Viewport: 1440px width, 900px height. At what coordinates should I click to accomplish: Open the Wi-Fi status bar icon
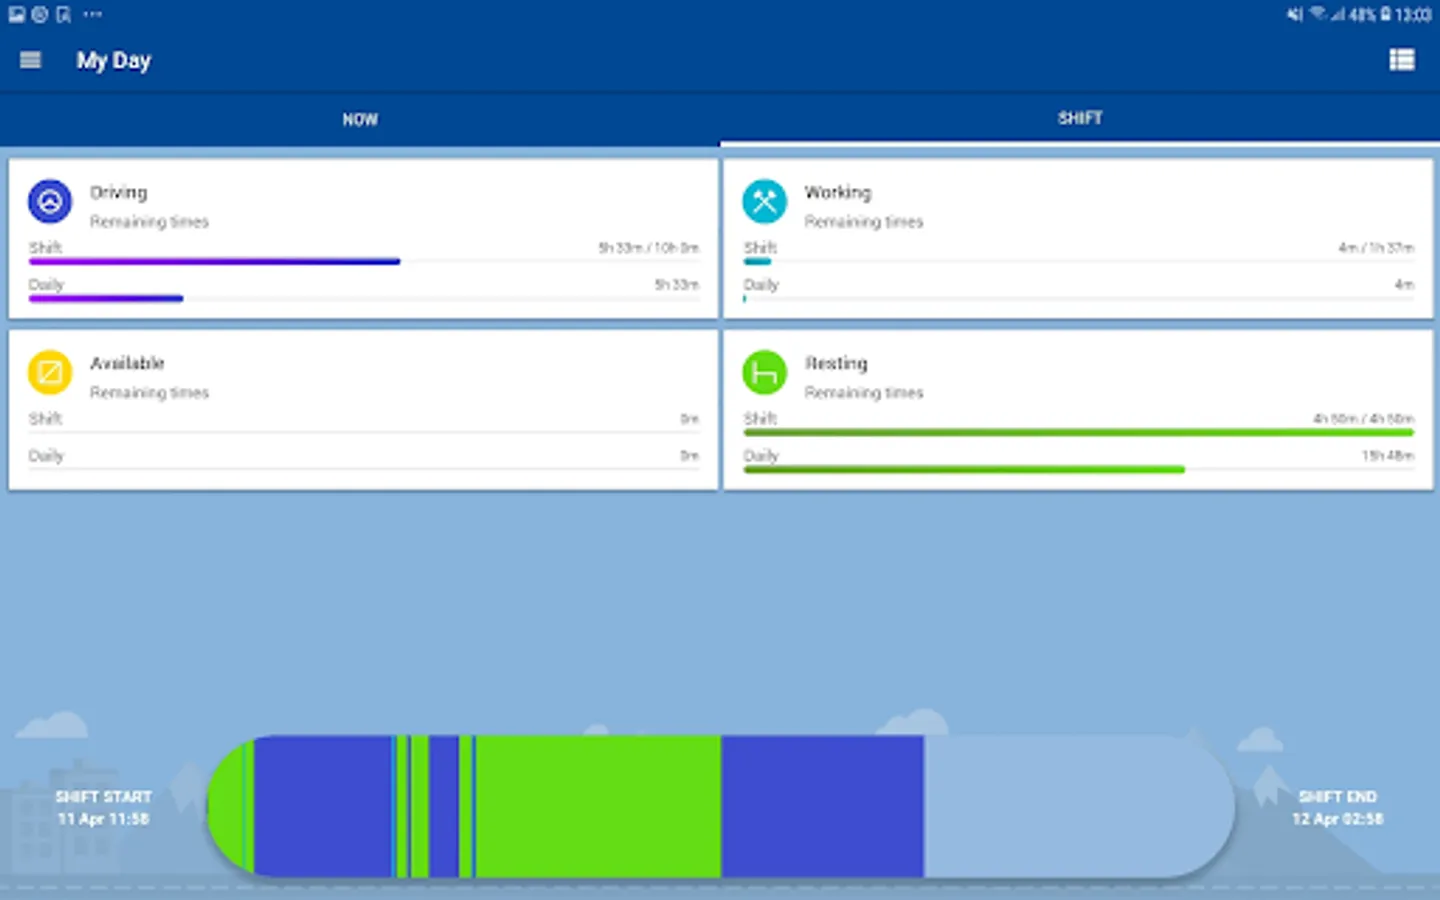[x=1319, y=14]
